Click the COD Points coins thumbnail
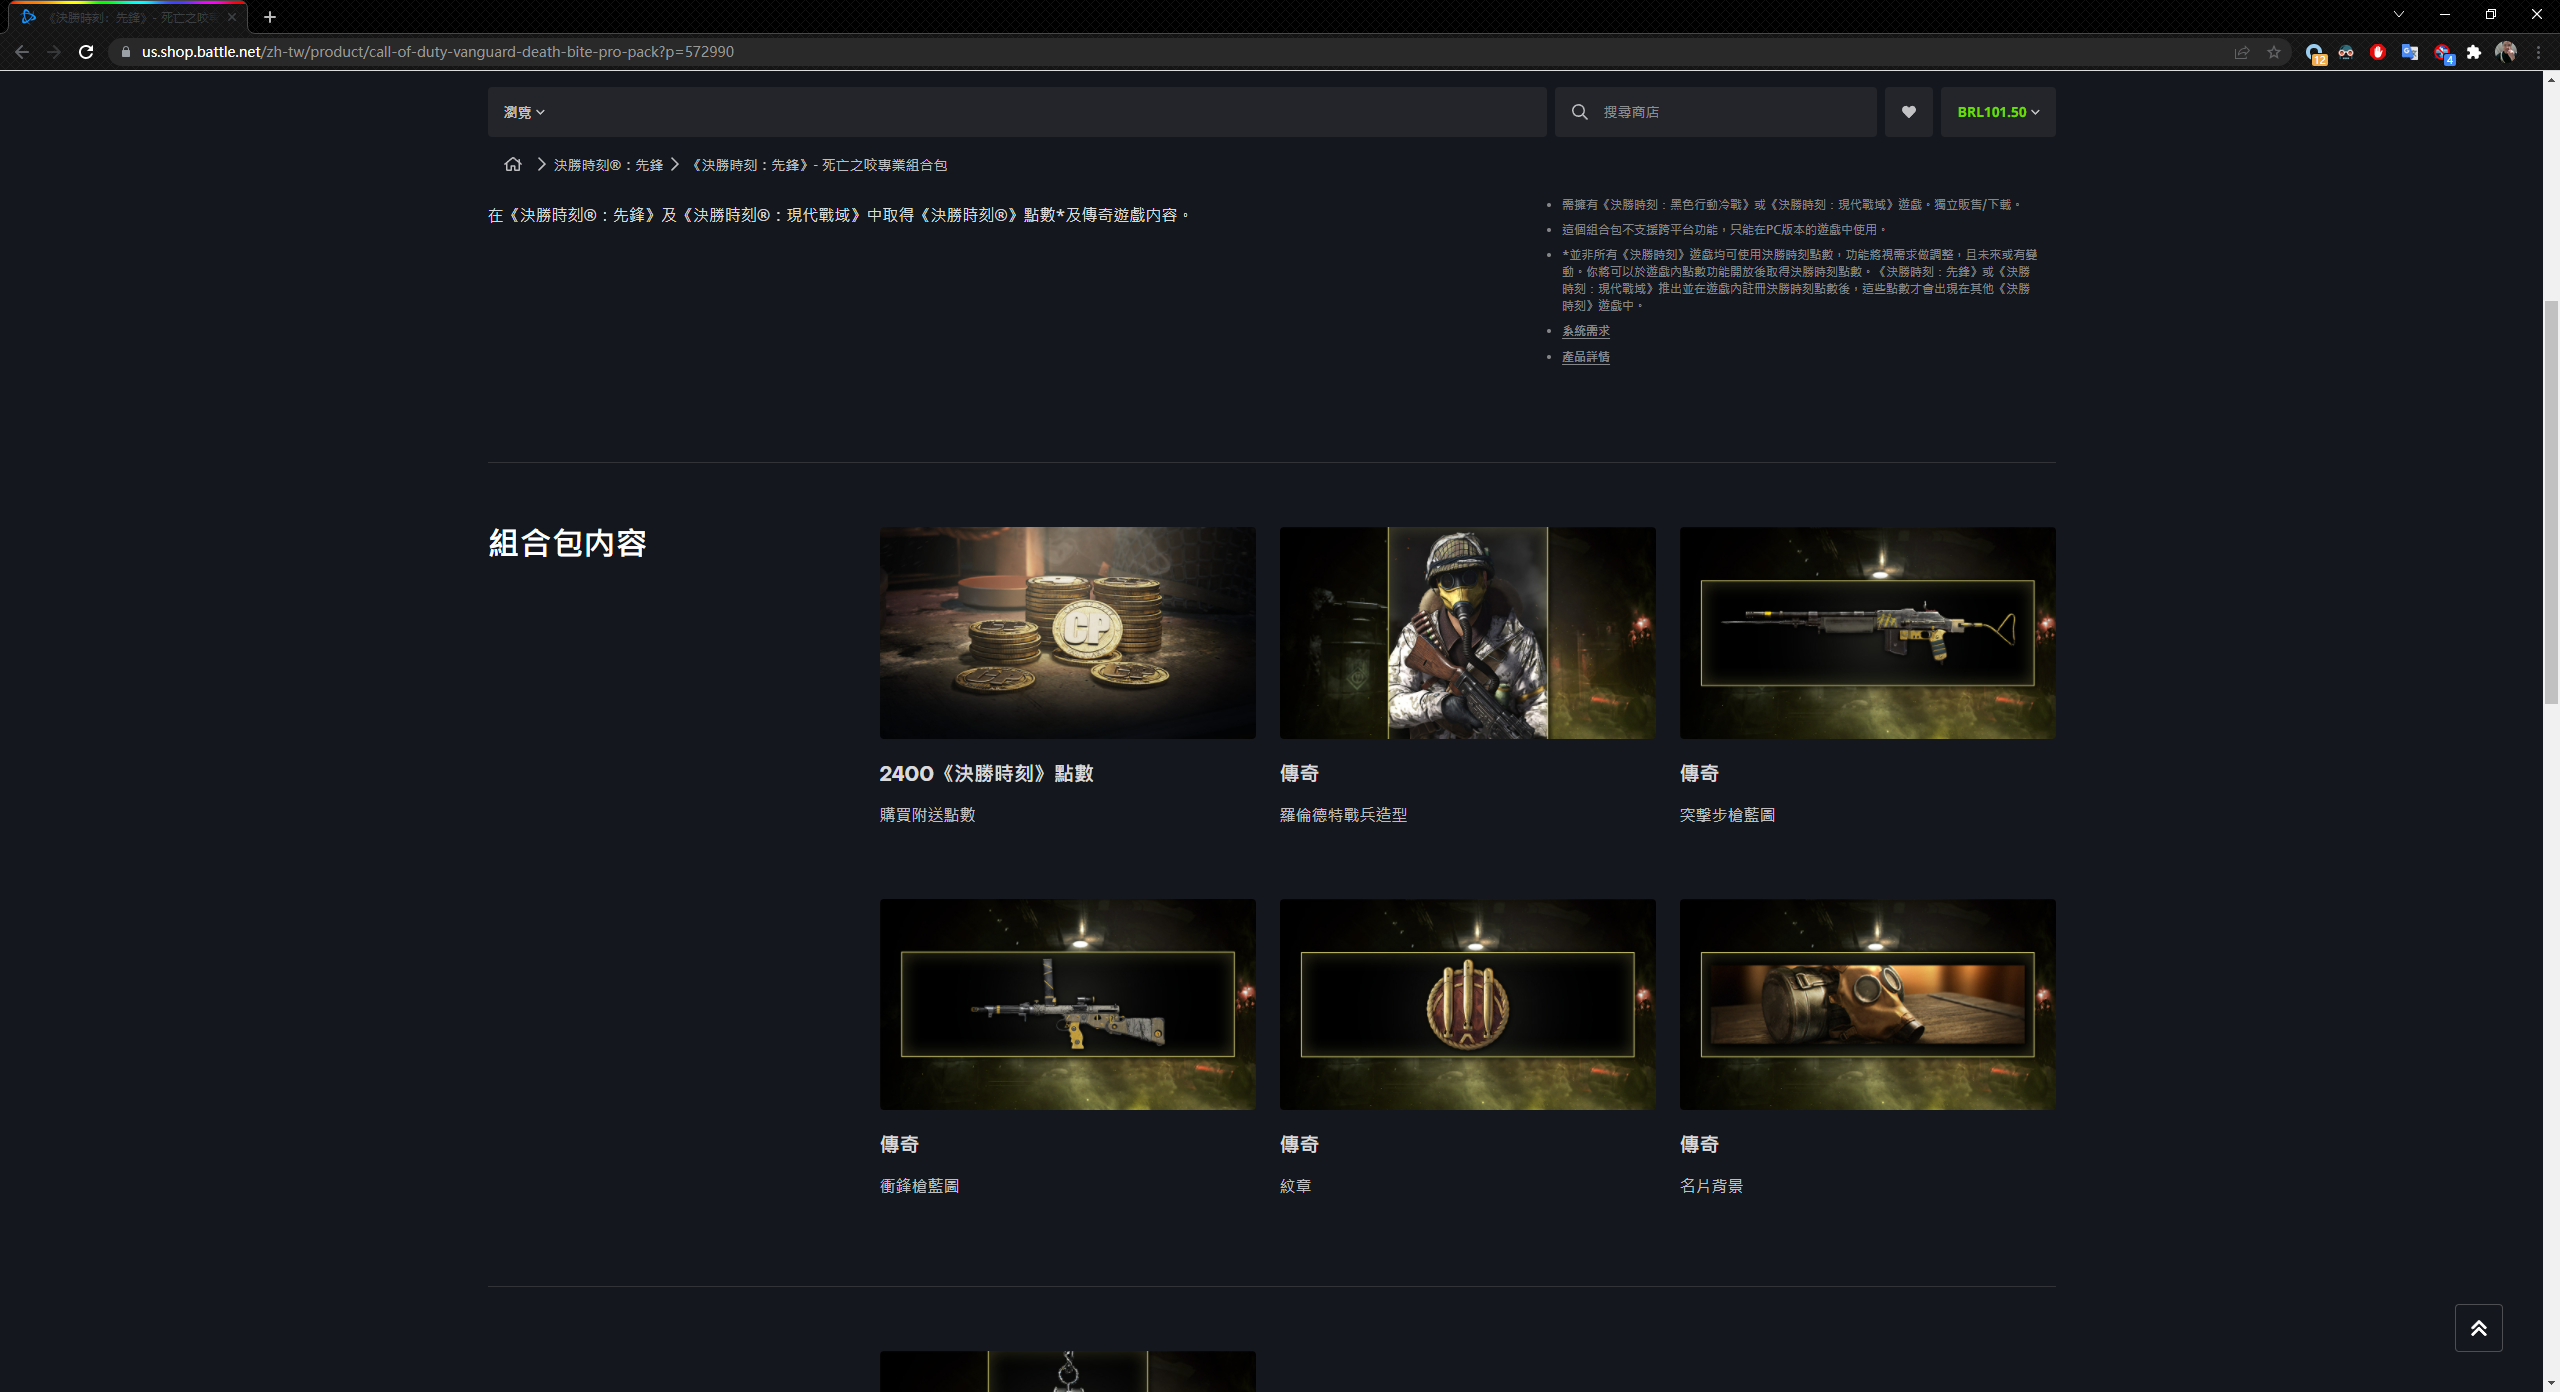The image size is (2560, 1392). 1068,633
